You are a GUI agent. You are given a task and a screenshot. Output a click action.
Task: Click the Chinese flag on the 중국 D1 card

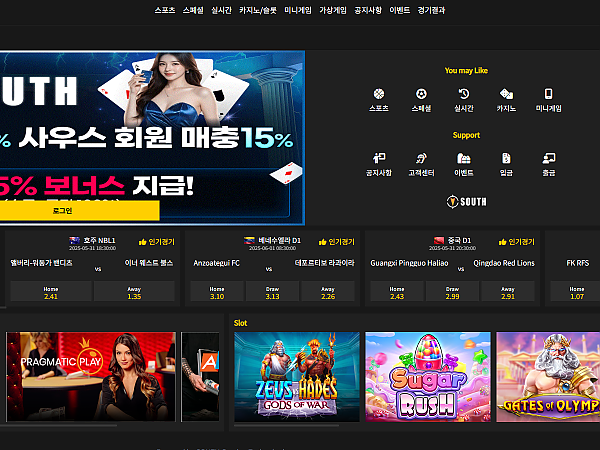point(439,240)
